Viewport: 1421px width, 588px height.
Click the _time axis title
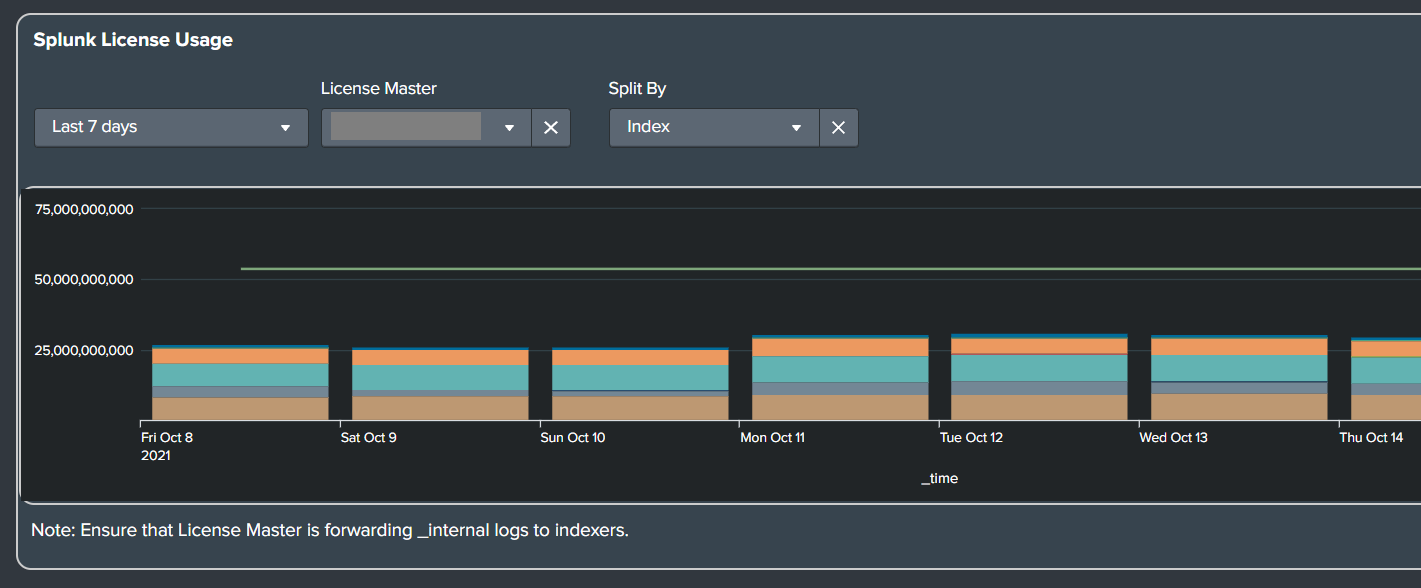[940, 479]
